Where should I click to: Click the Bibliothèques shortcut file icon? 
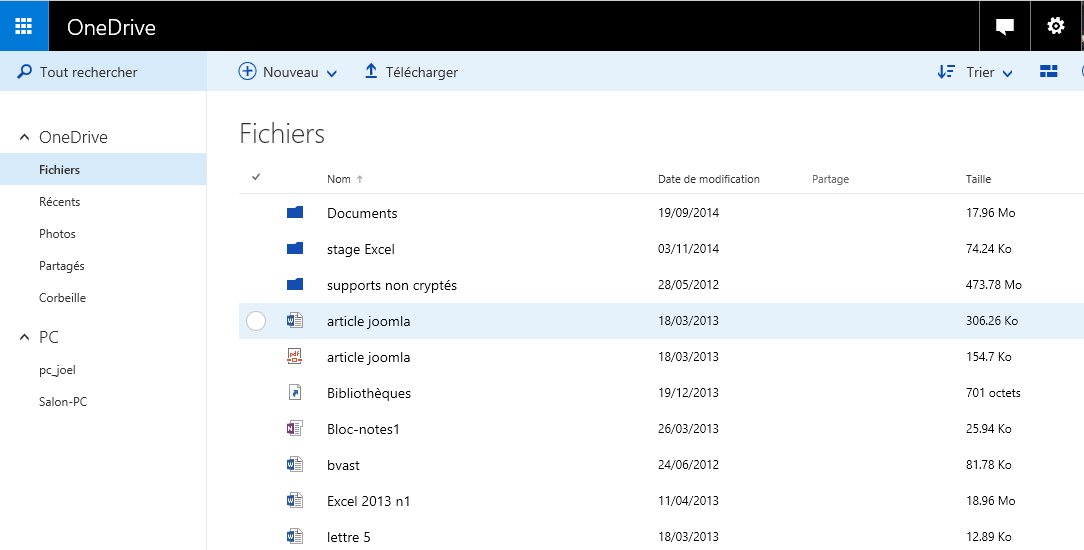(295, 392)
